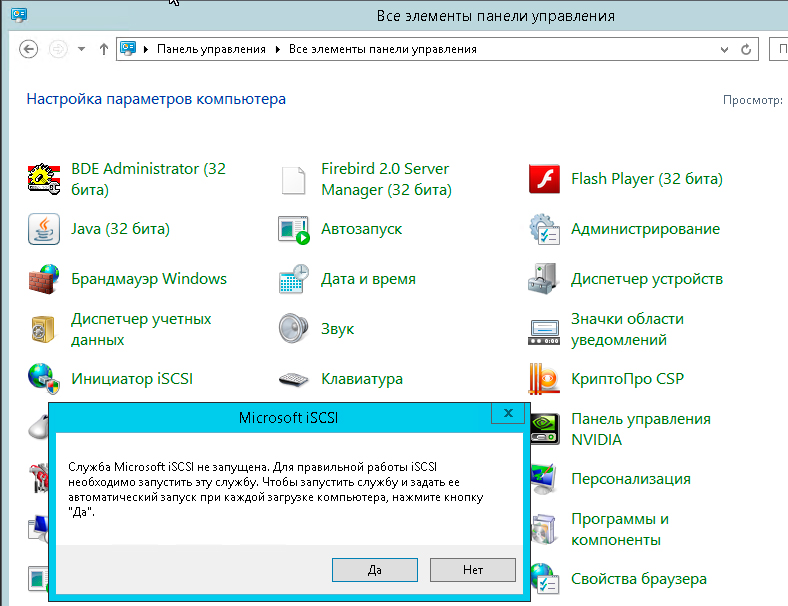Open Брандмауэр Windows text link
The image size is (788, 606).
(149, 279)
